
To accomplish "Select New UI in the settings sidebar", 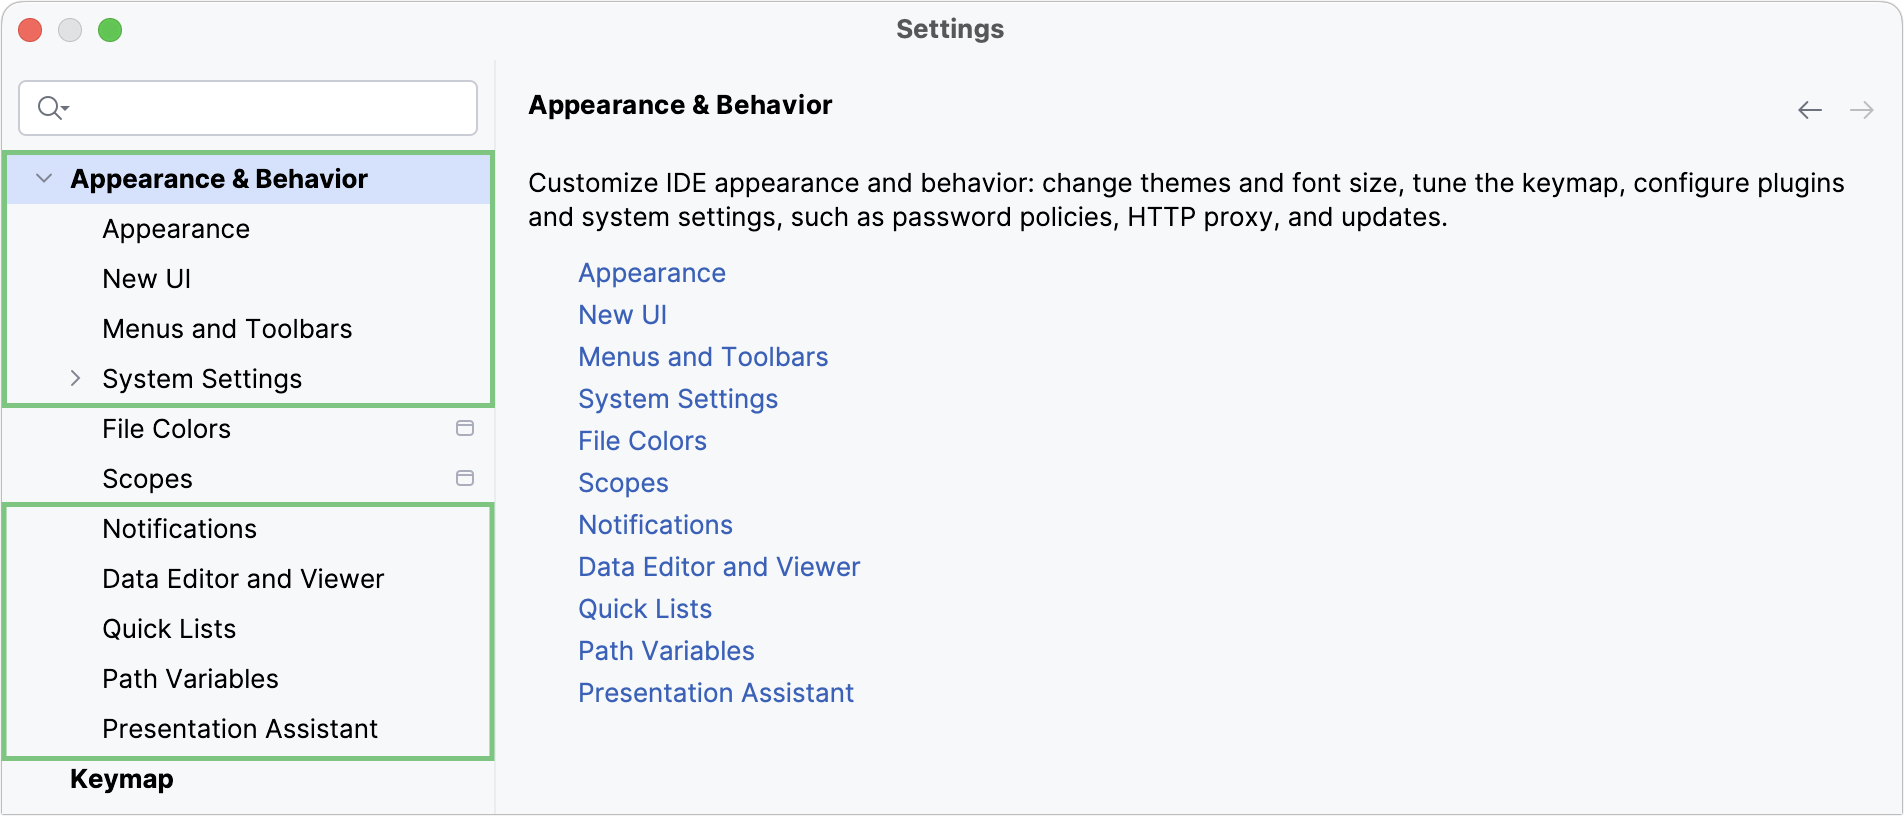I will pos(146,278).
